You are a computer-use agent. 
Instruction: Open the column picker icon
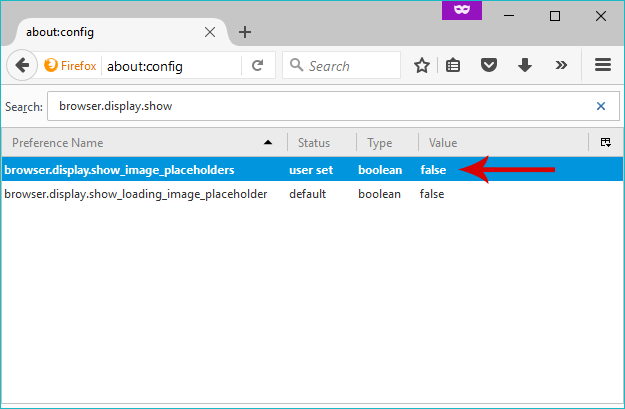605,142
